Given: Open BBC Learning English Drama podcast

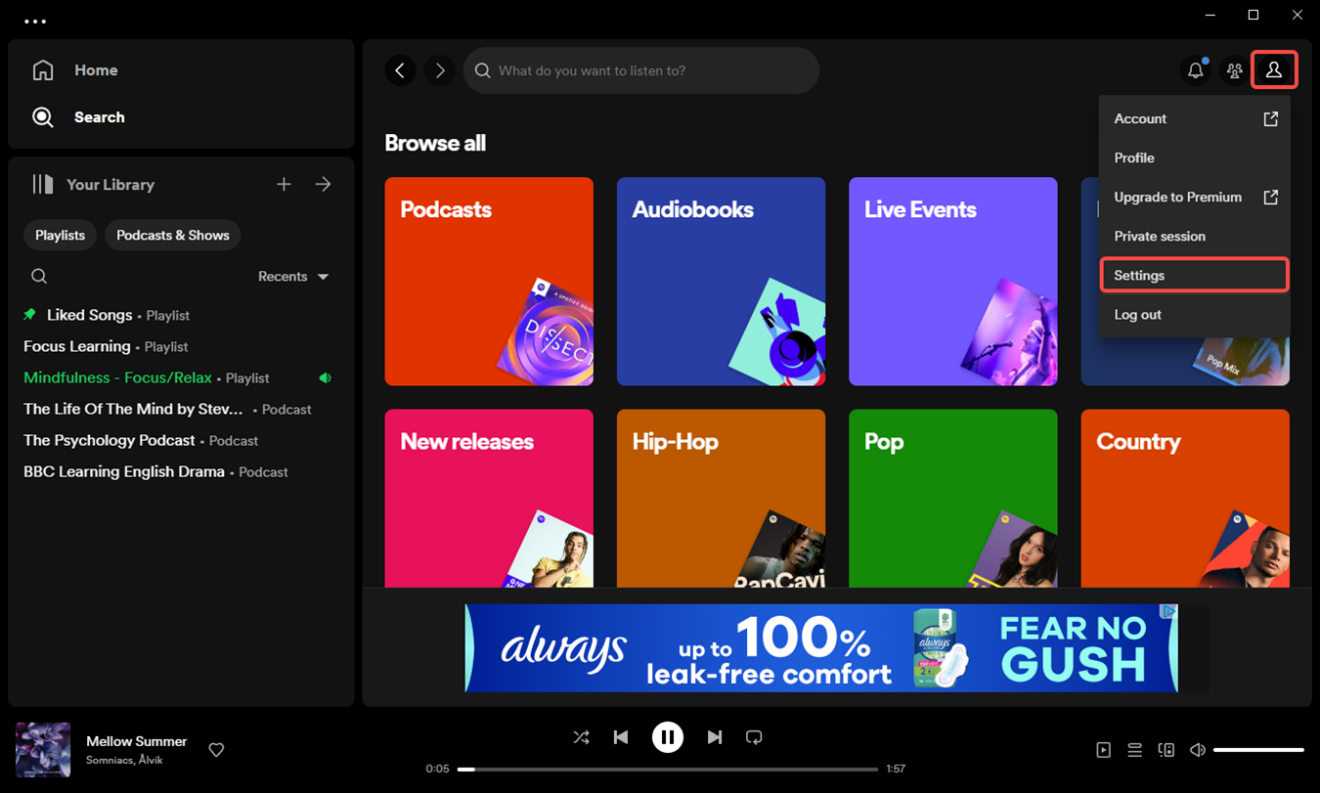Looking at the screenshot, I should point(181,472).
